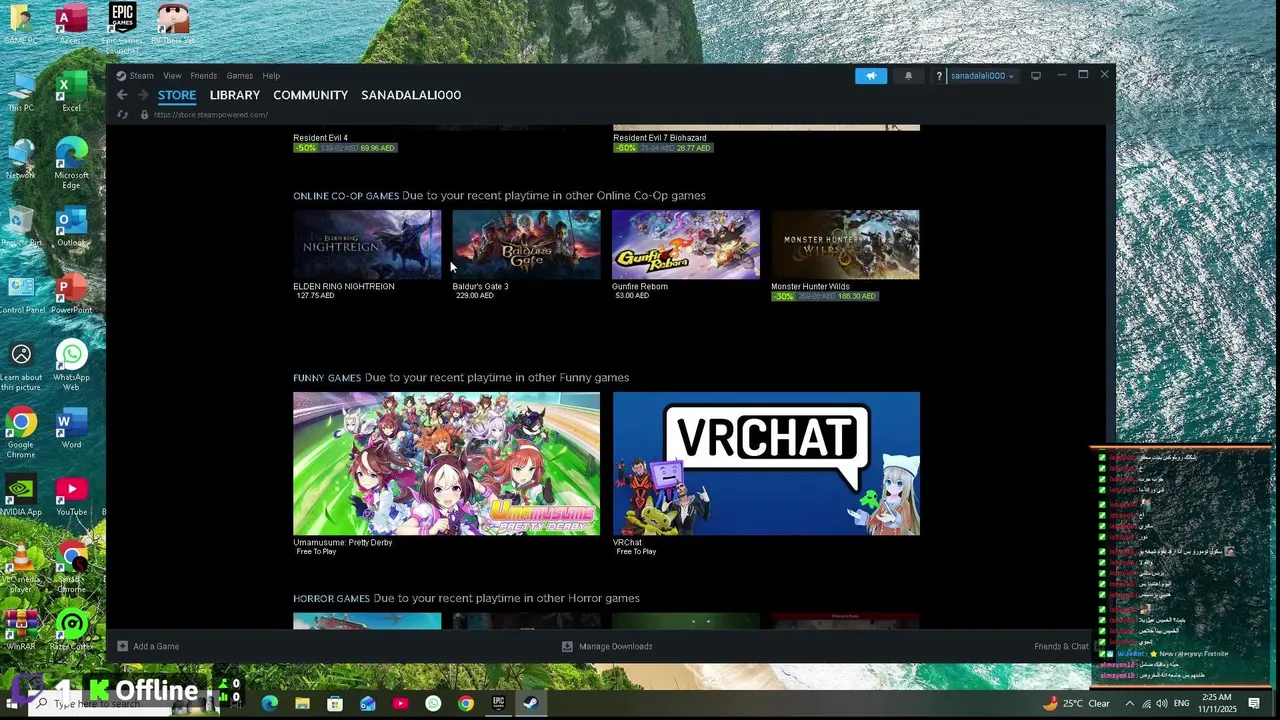Screen dimensions: 1280x720
Task: Open Steam announcements via the megaphone button
Action: pyautogui.click(x=871, y=76)
